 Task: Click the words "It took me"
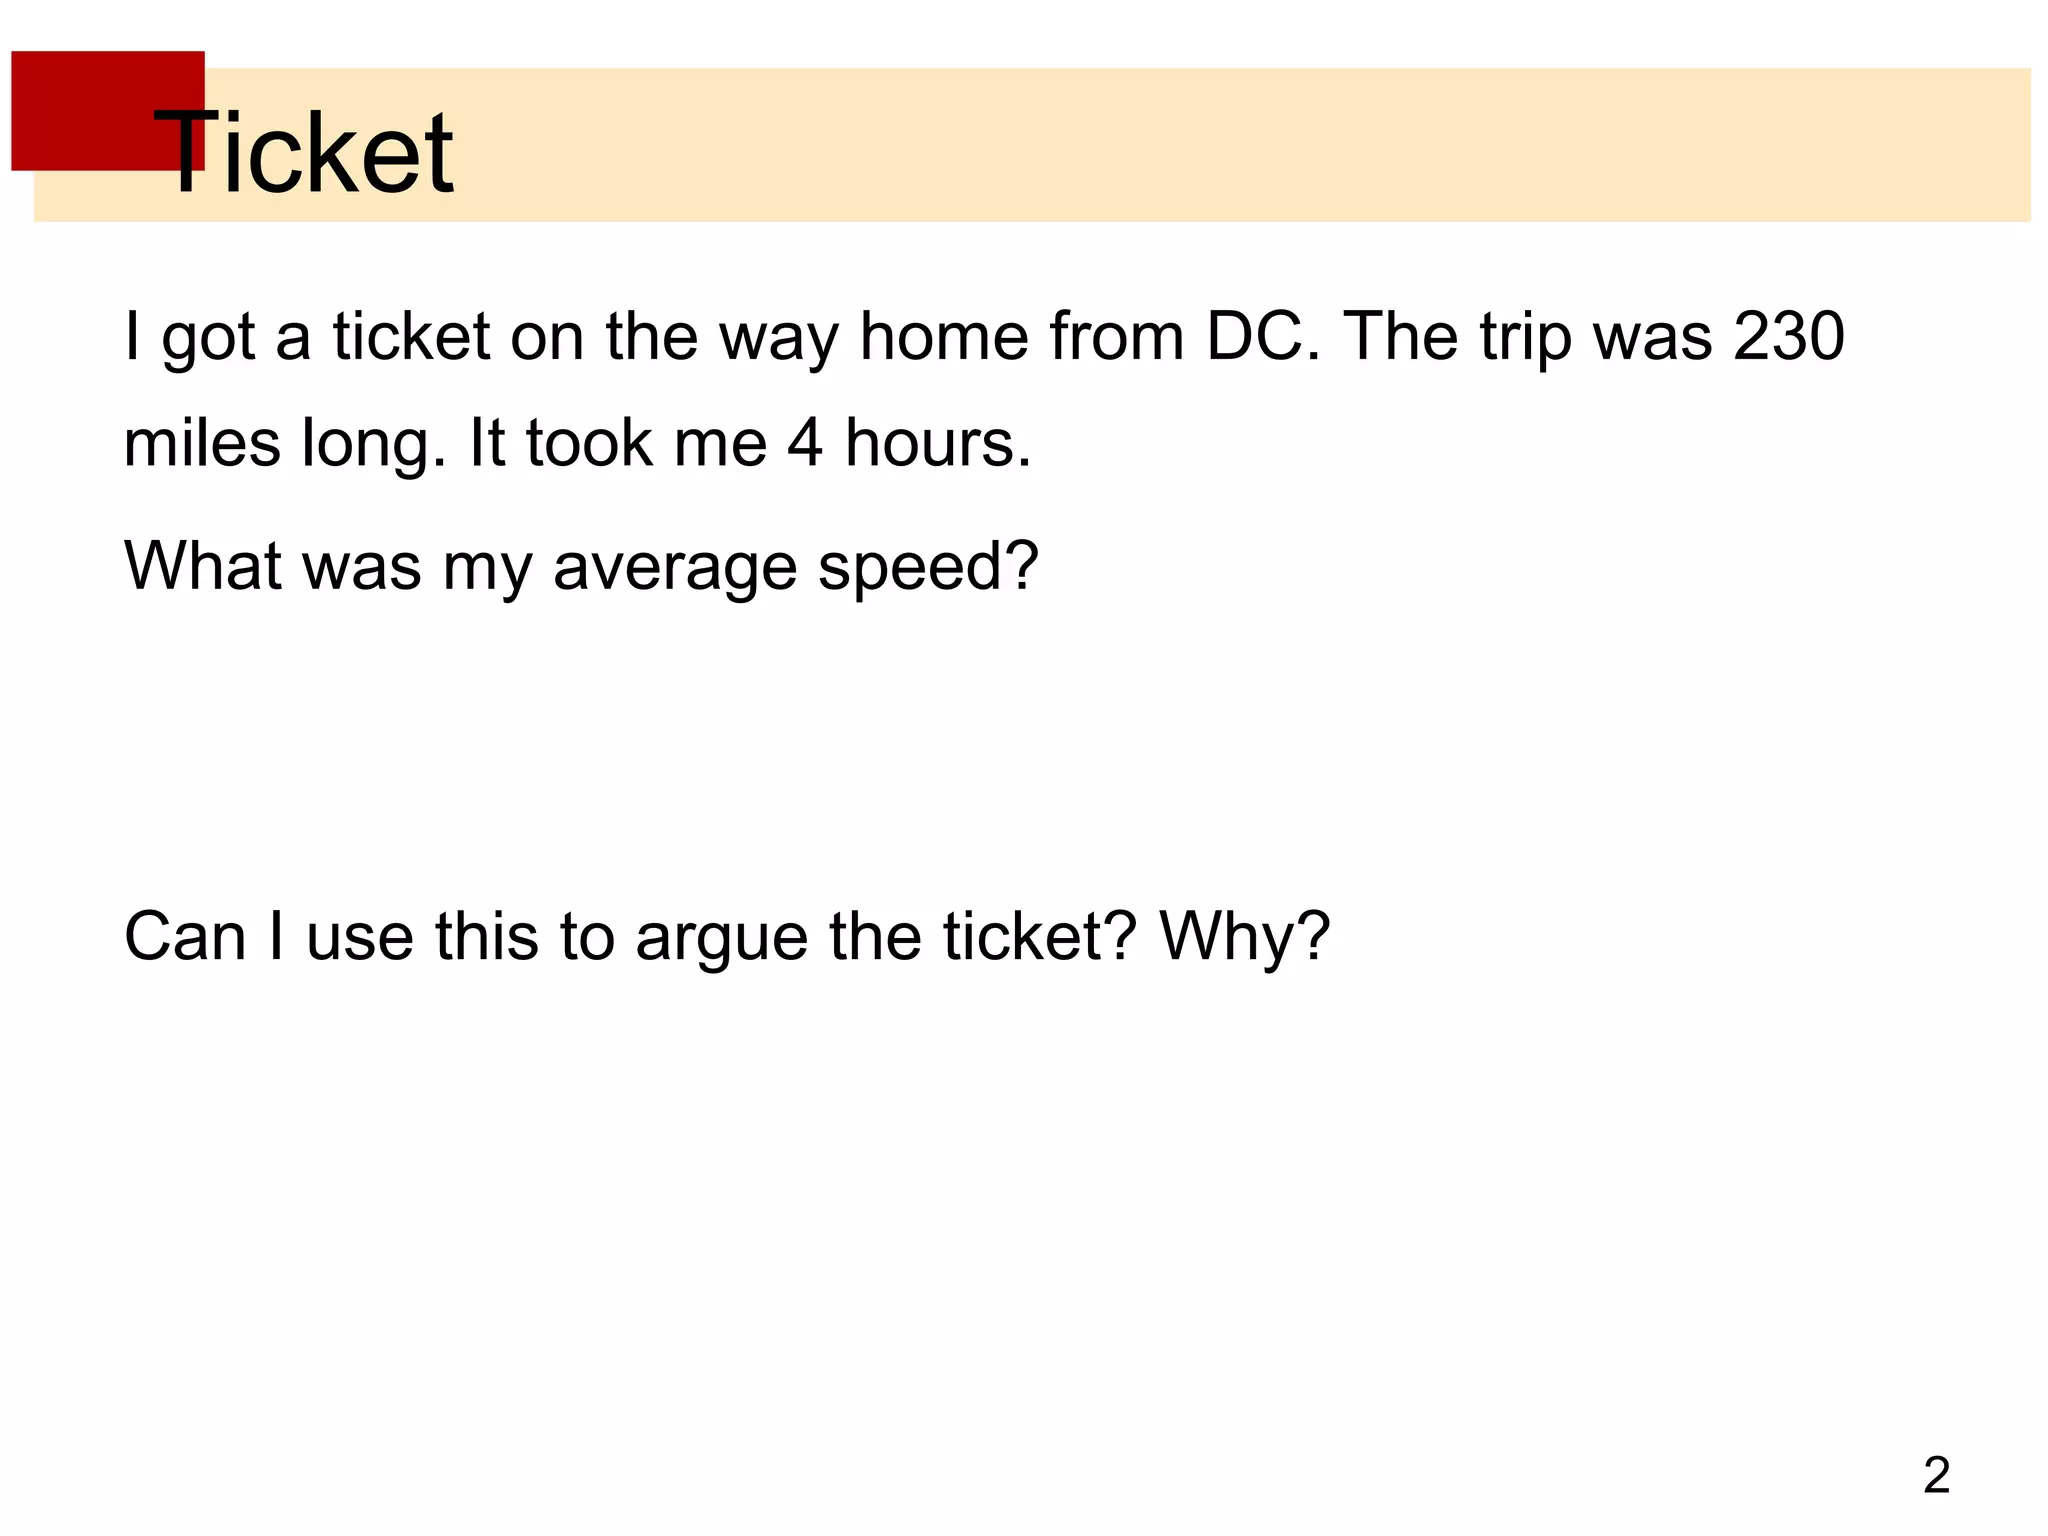pos(617,443)
